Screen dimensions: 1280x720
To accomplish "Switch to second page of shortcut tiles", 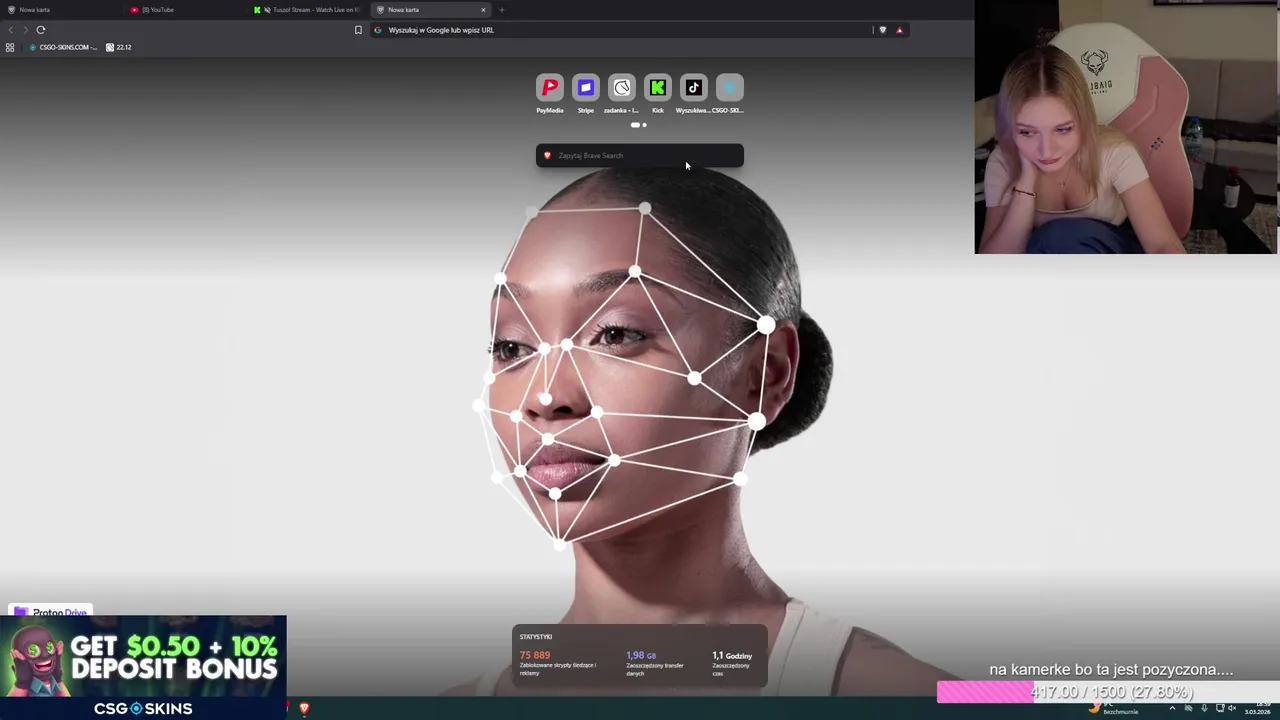I will coord(645,125).
